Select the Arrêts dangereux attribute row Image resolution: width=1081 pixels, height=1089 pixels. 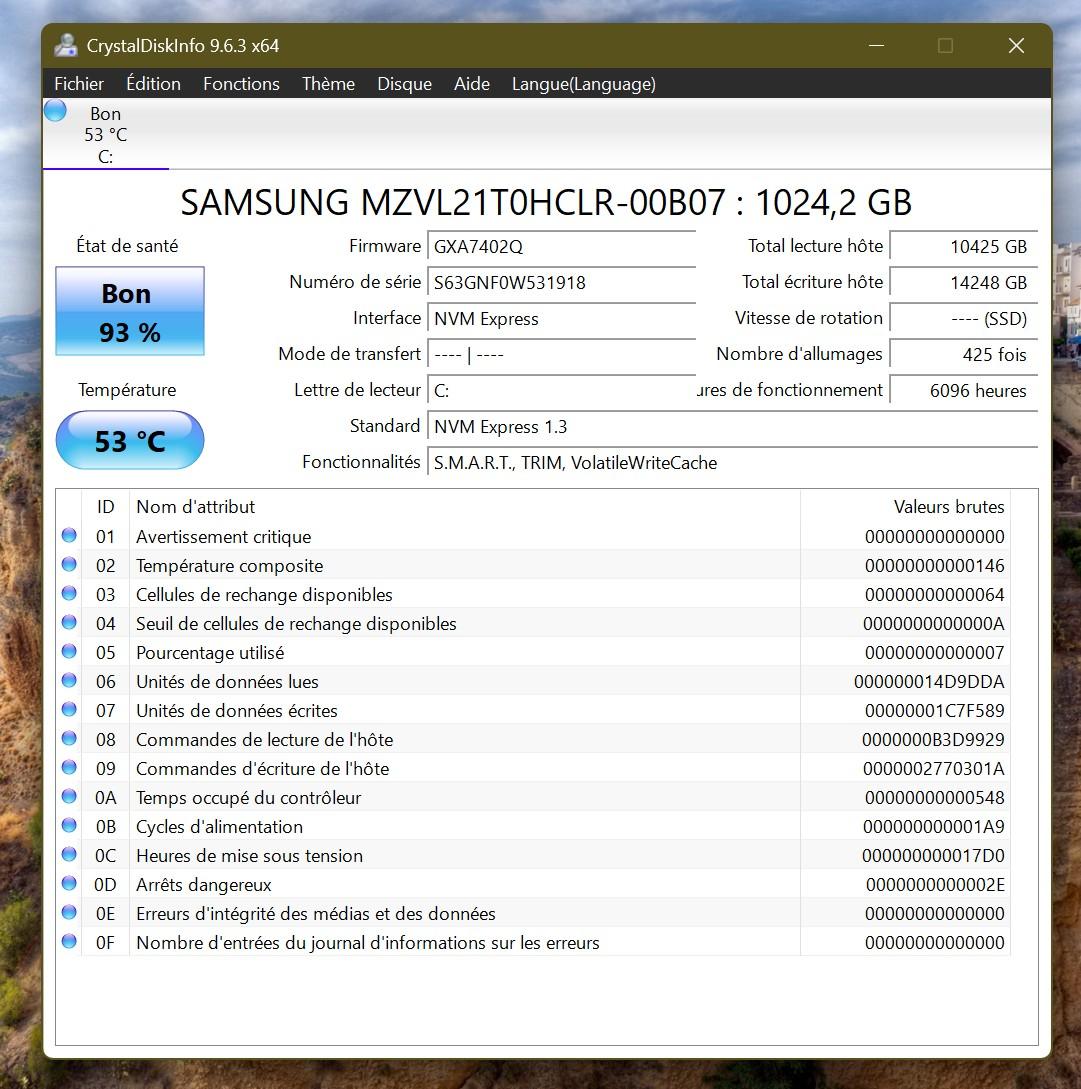(x=533, y=885)
